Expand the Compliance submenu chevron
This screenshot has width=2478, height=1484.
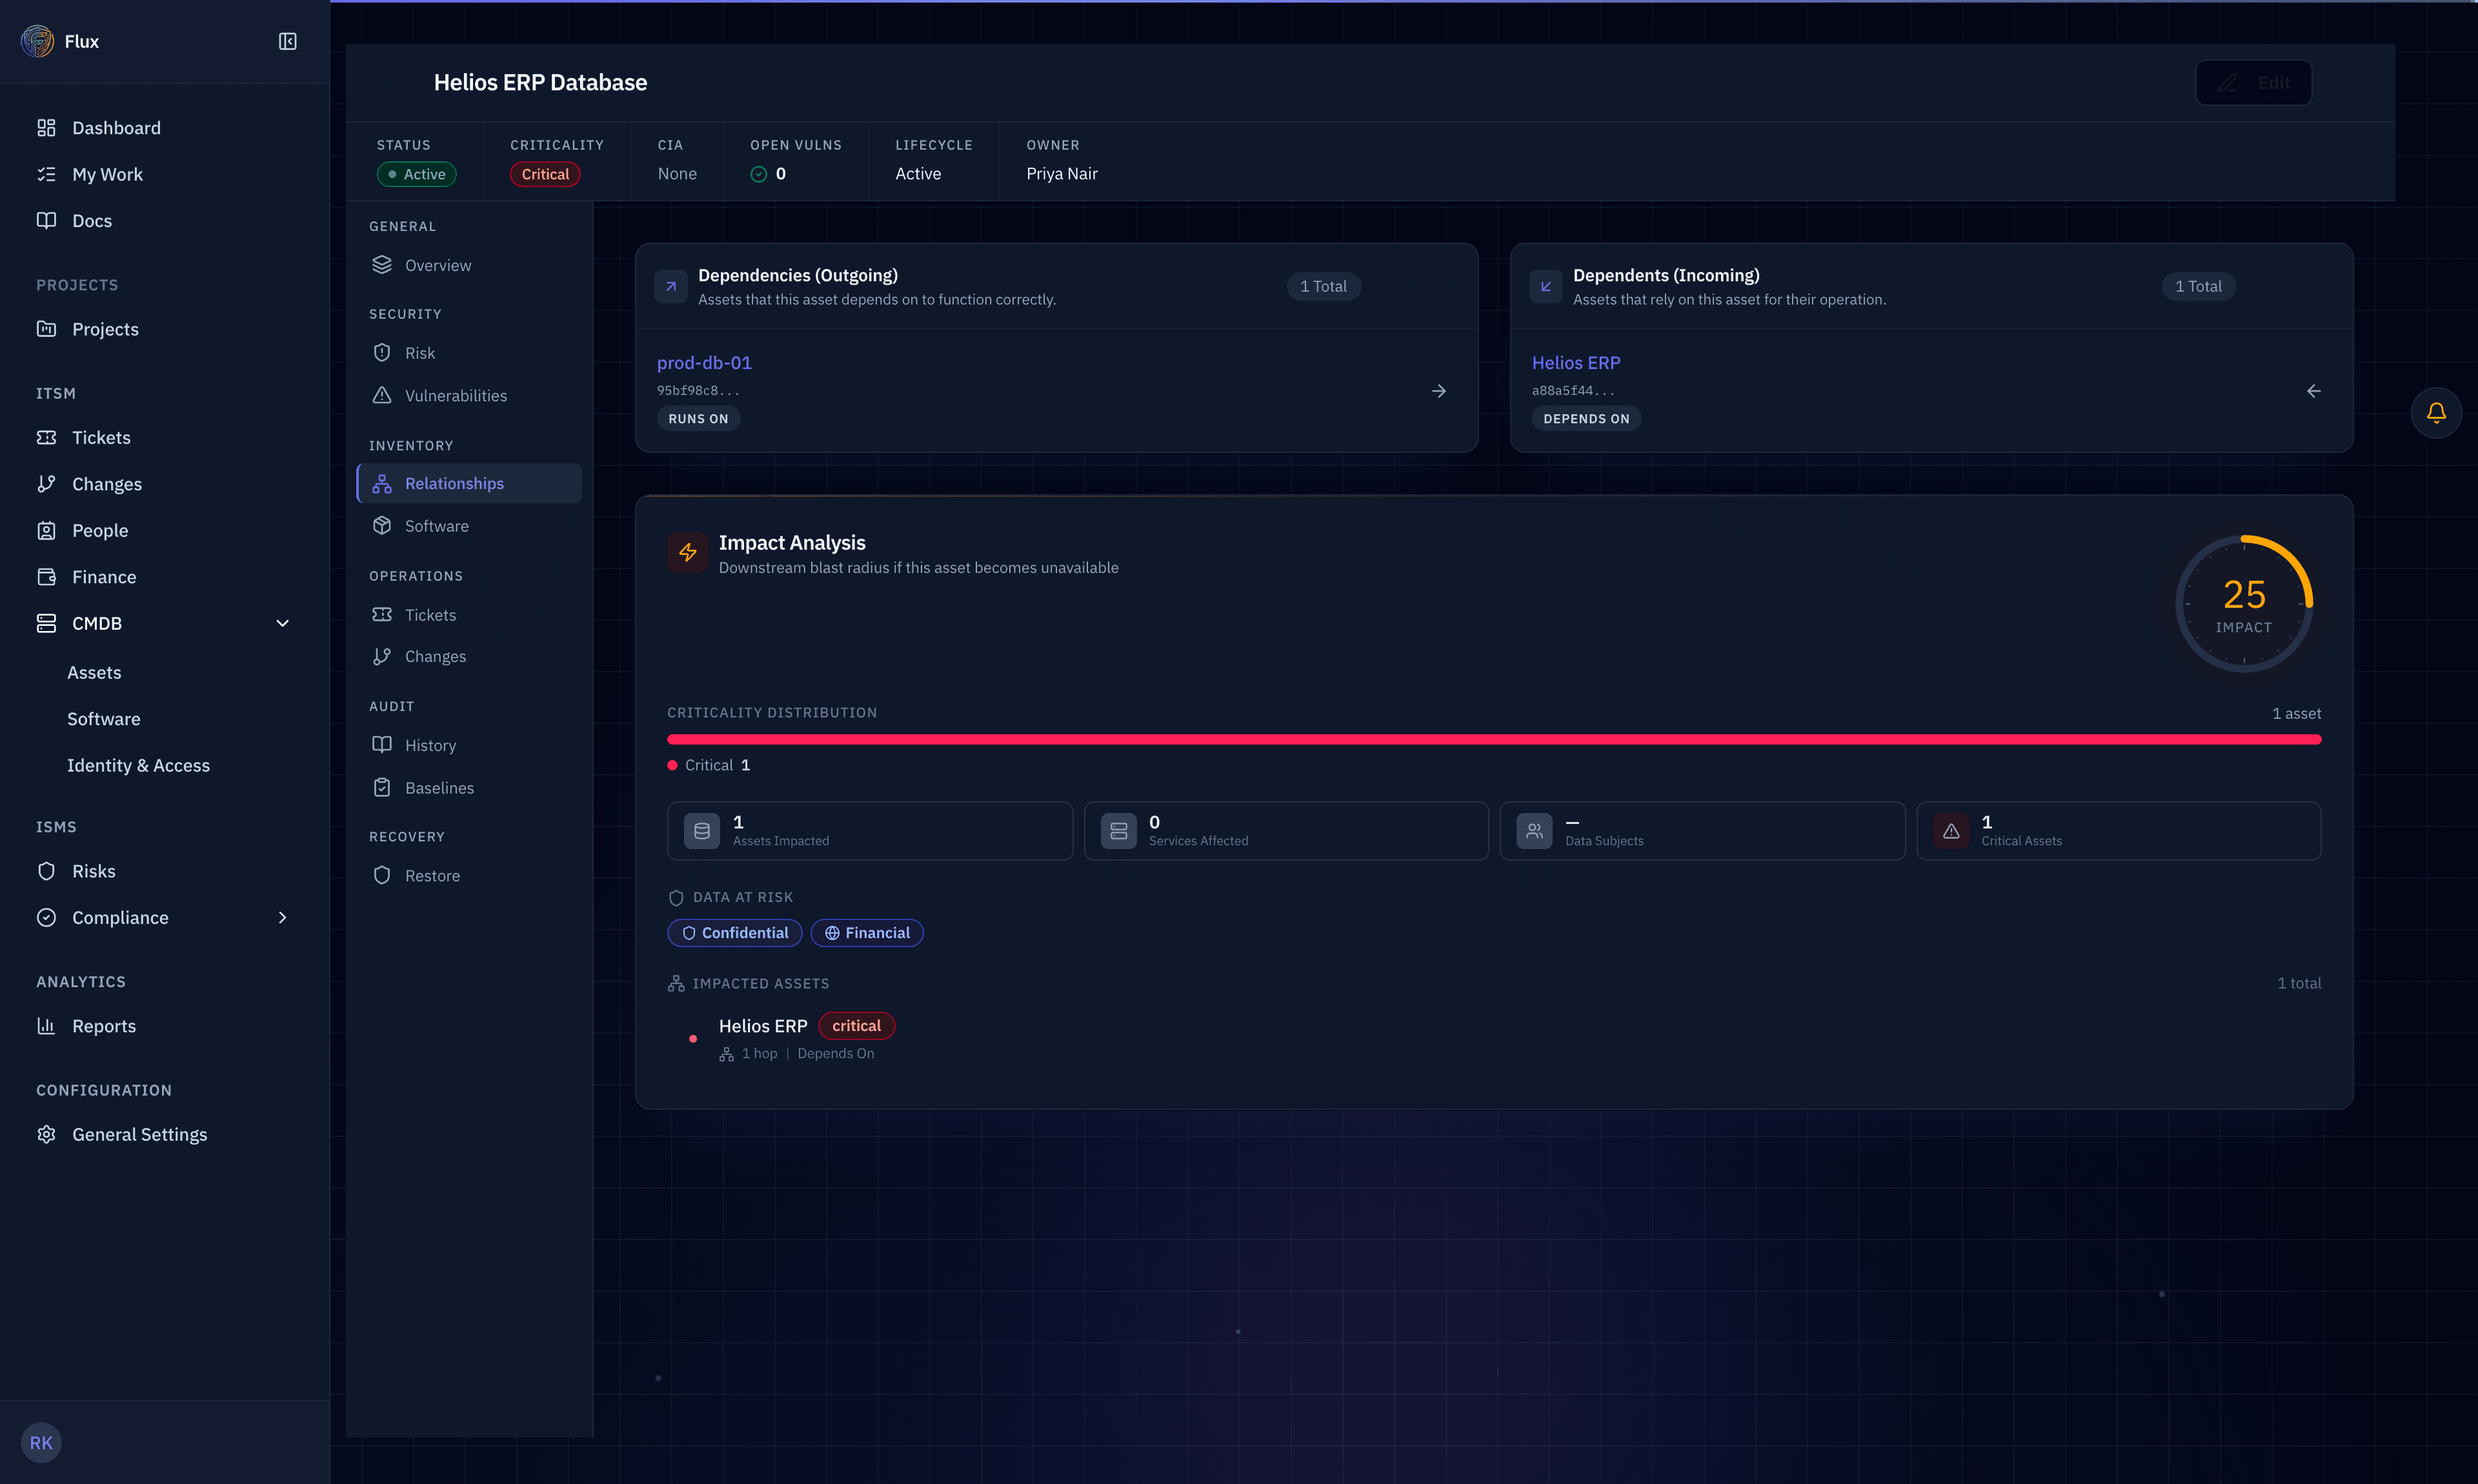[283, 918]
